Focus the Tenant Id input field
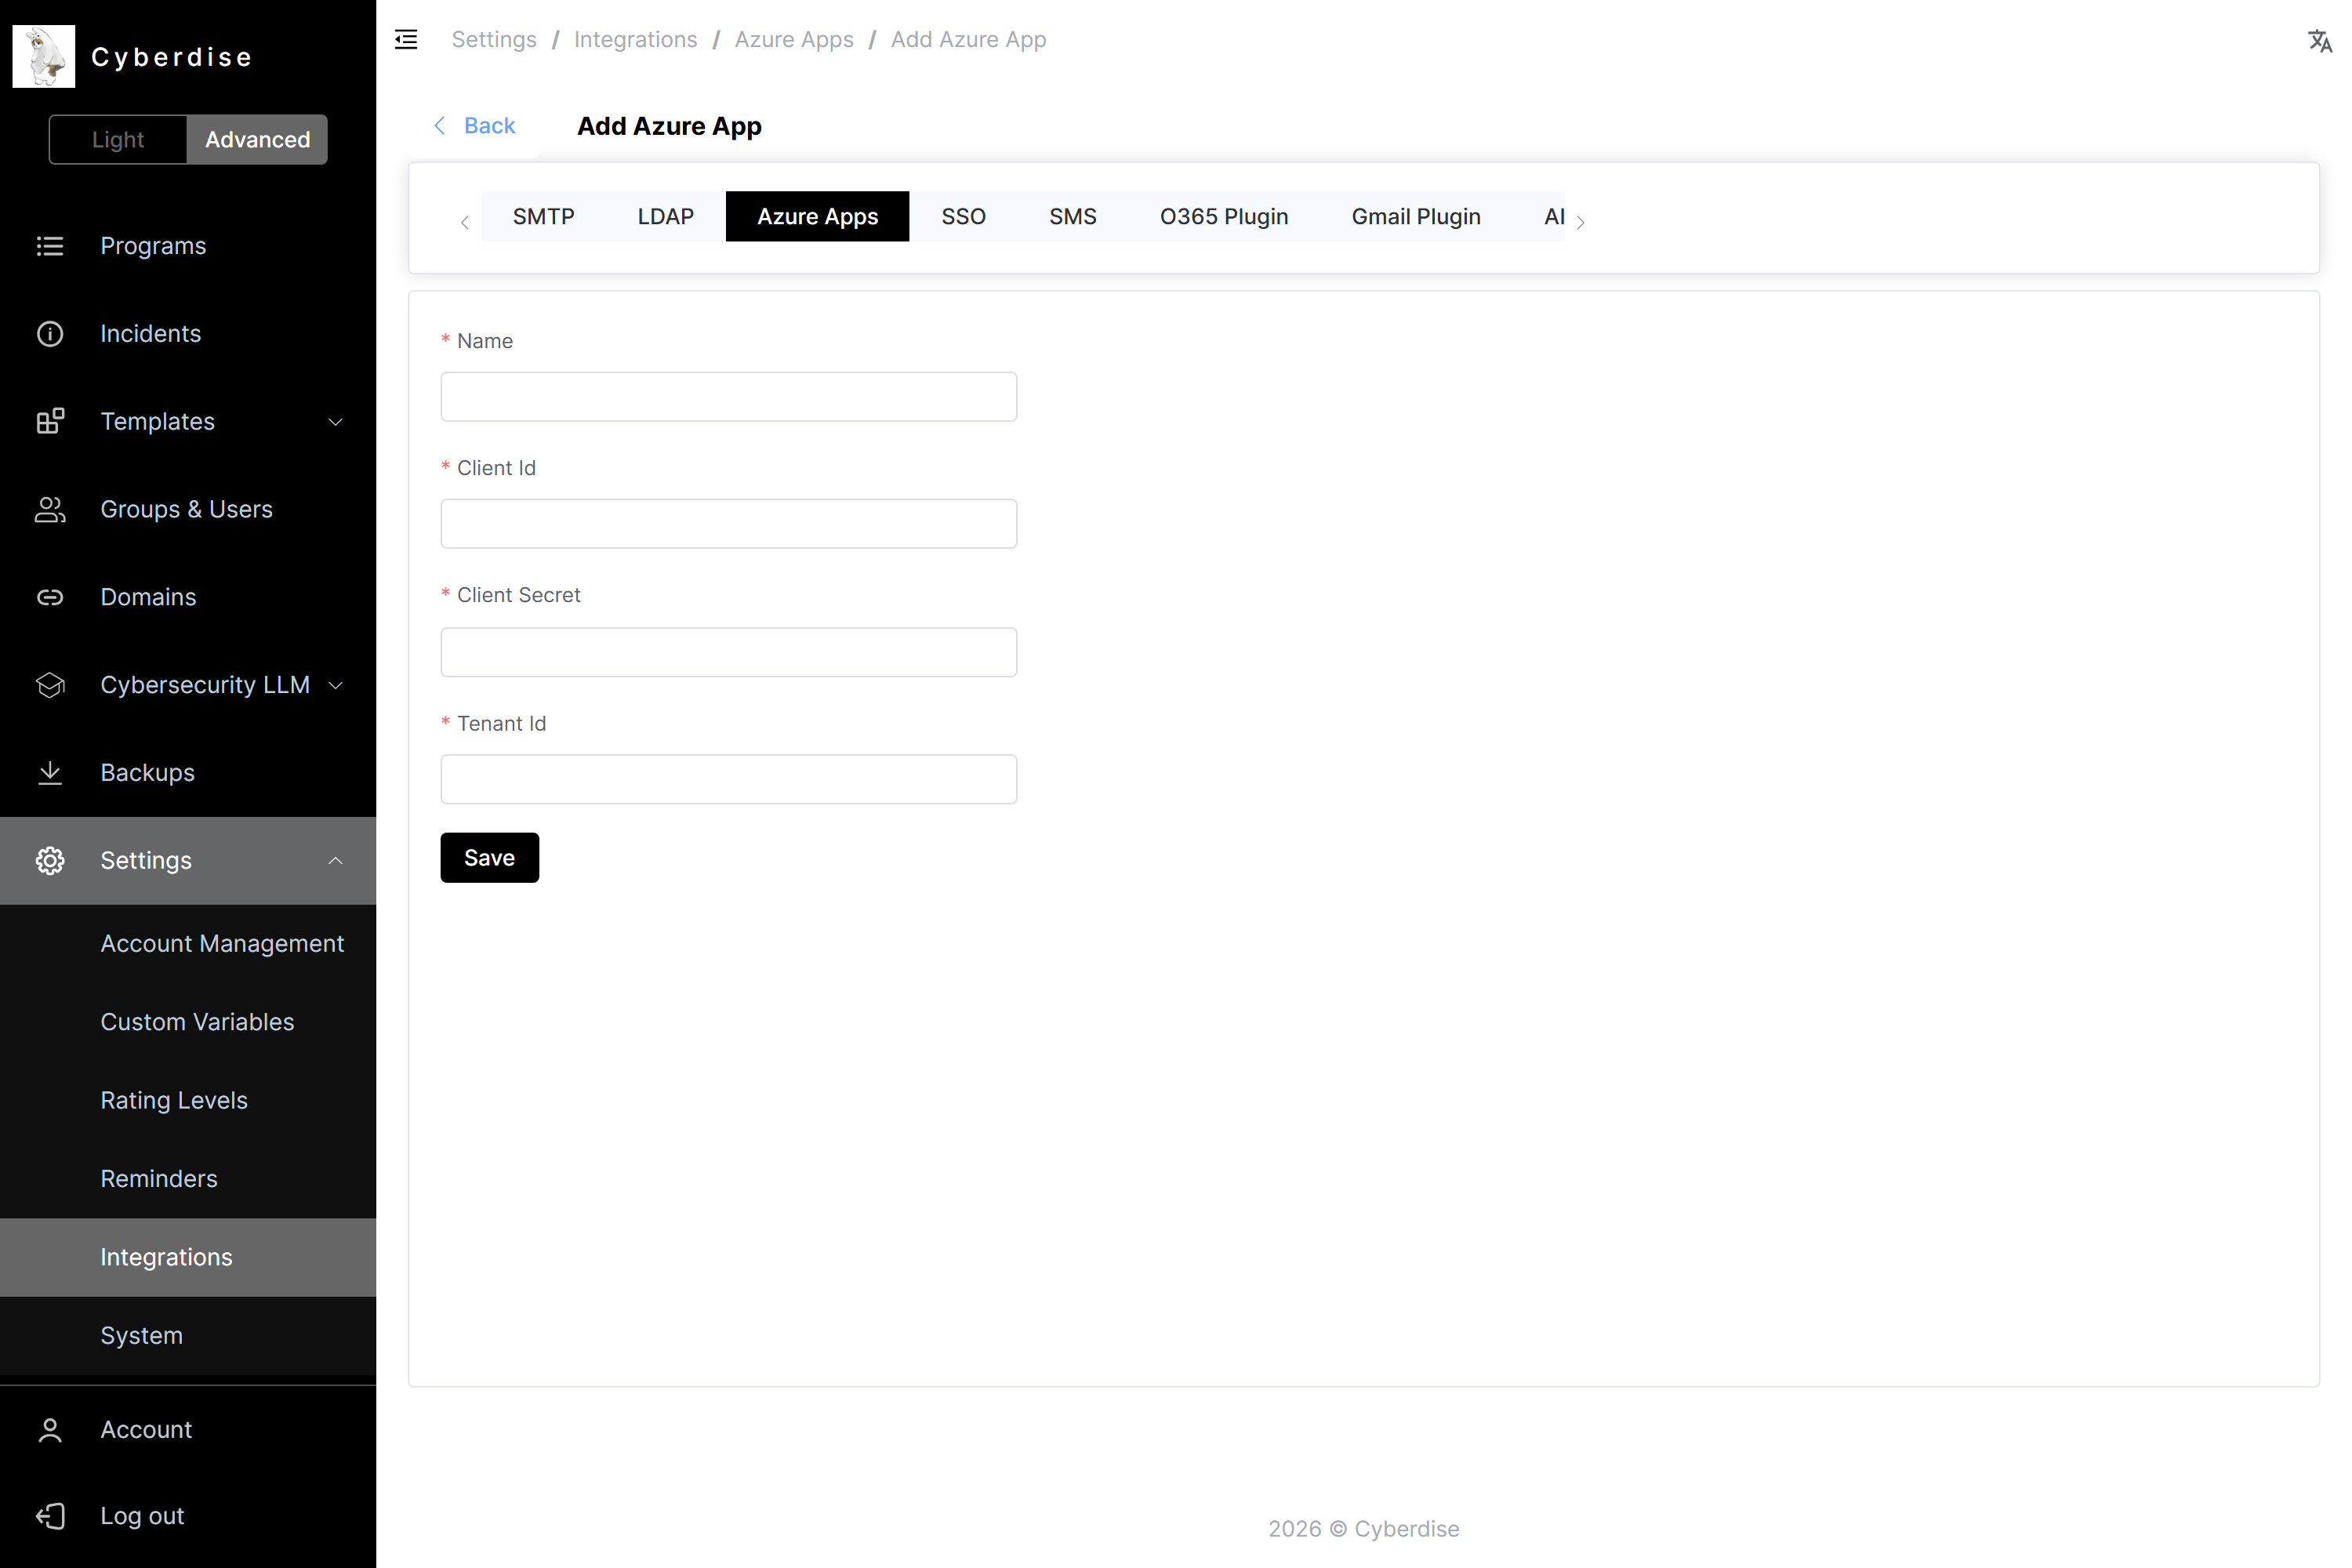This screenshot has width=2352, height=1568. 729,779
